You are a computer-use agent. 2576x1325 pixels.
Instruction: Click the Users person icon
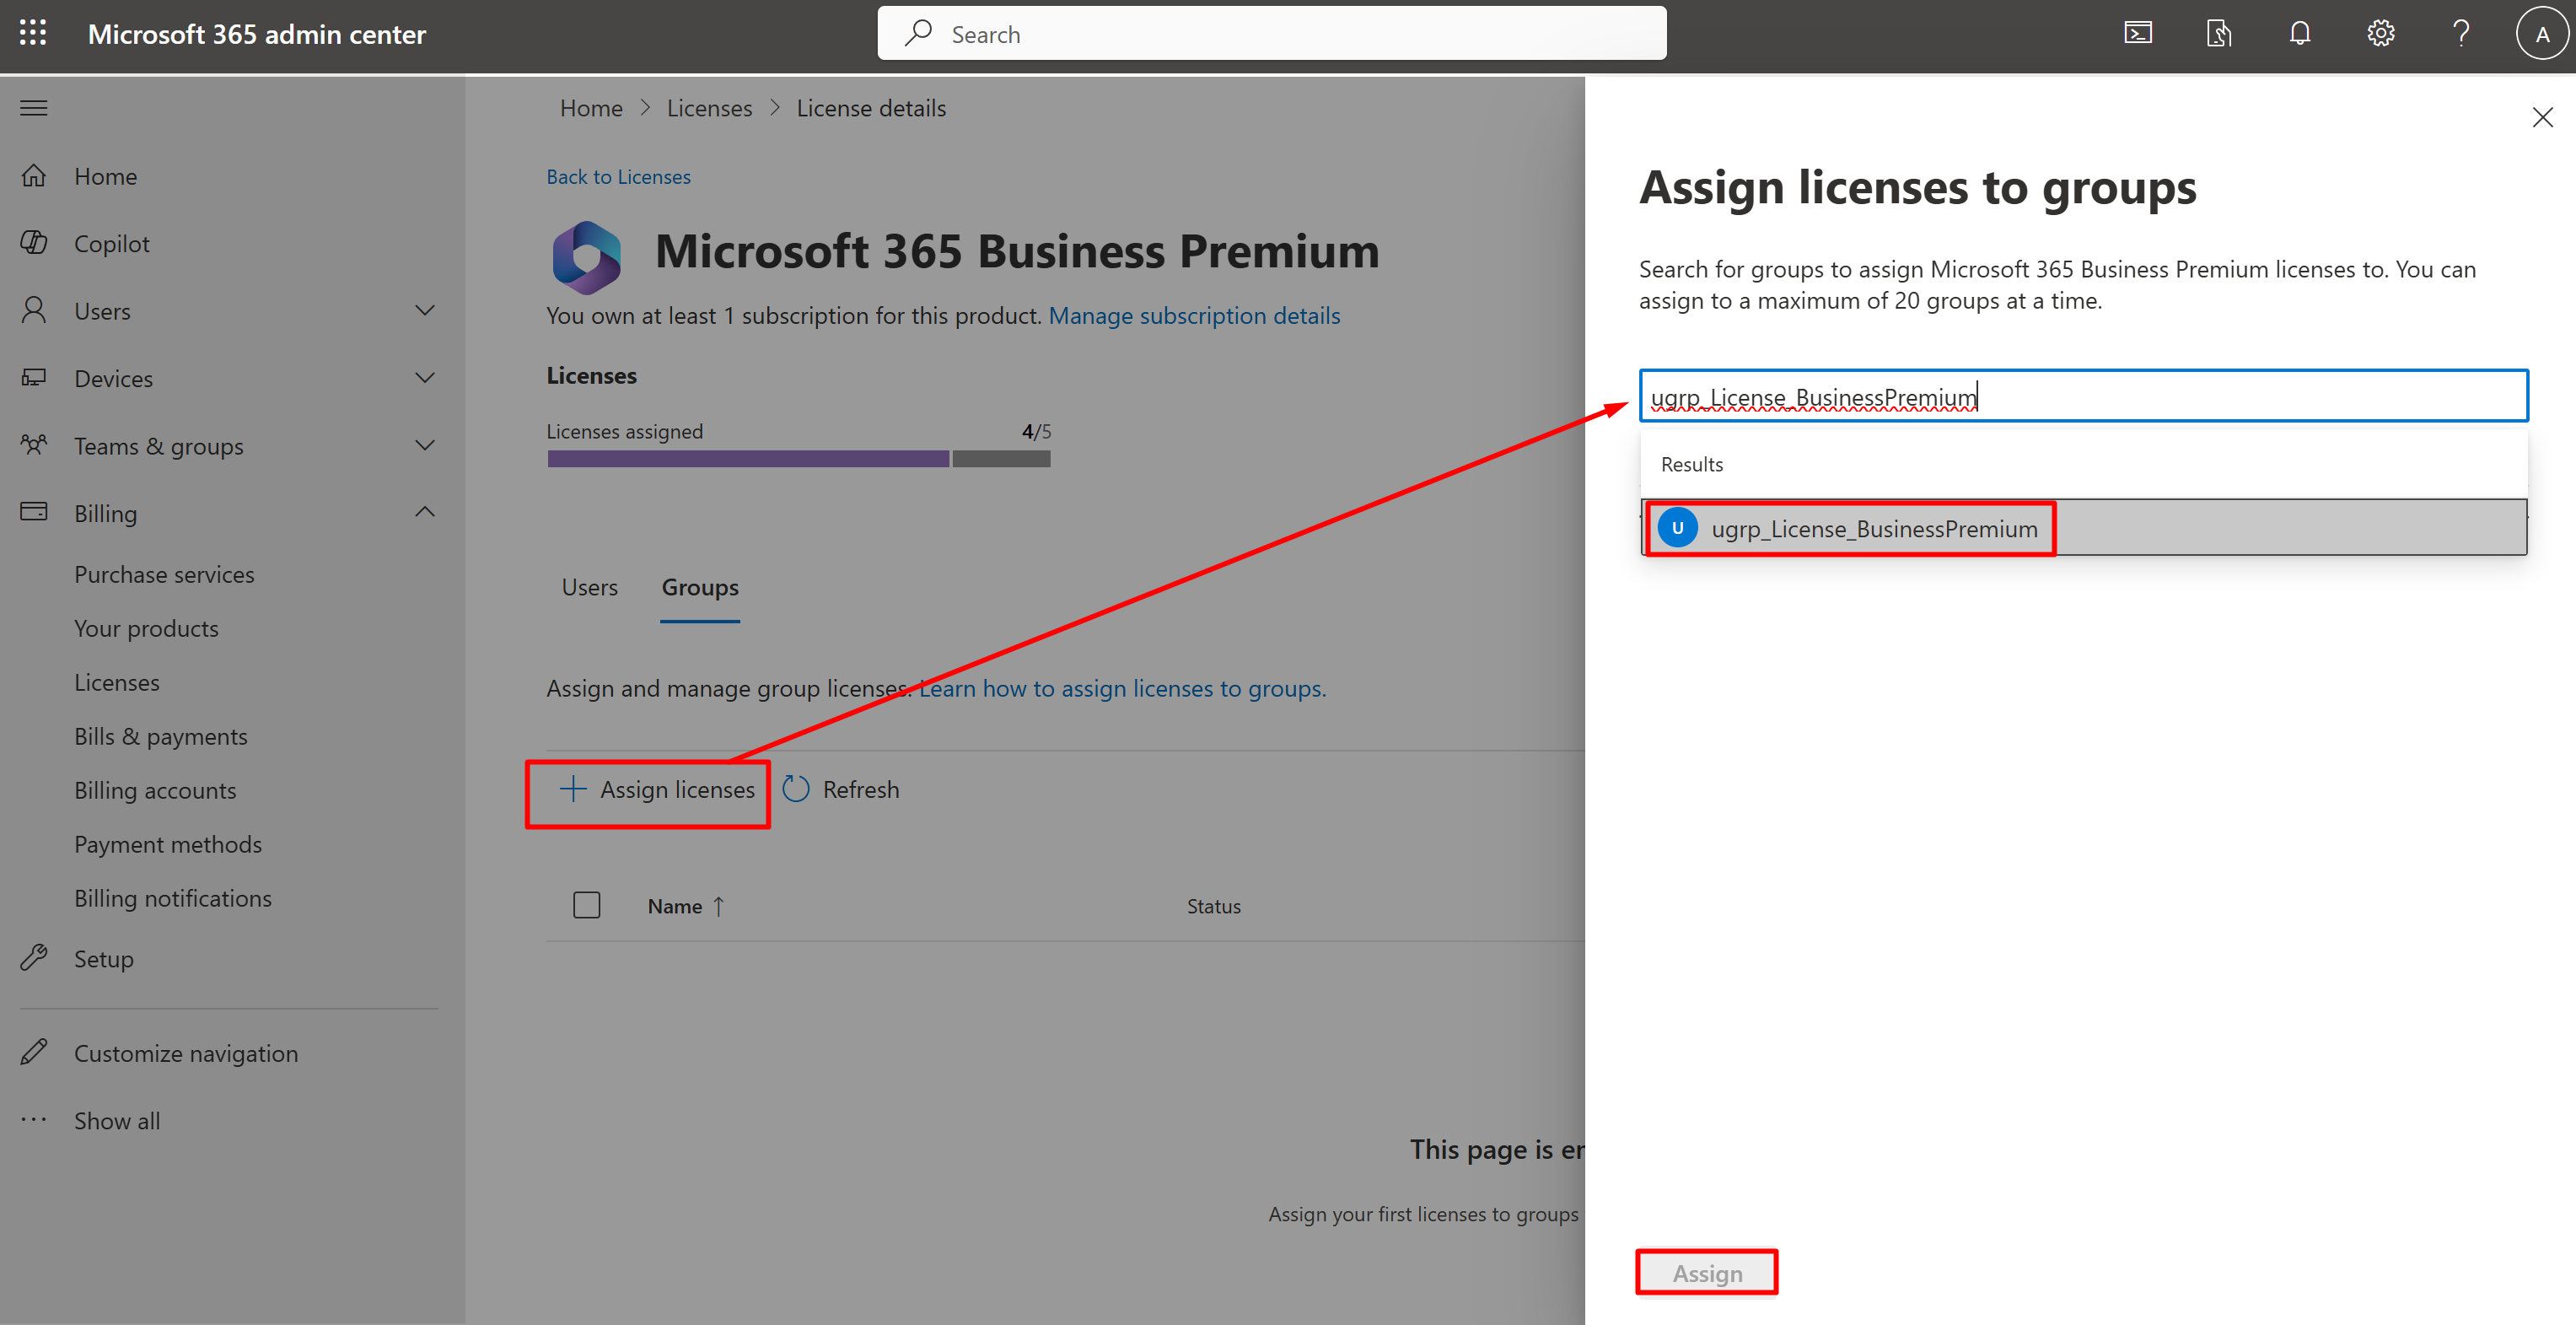(x=34, y=311)
